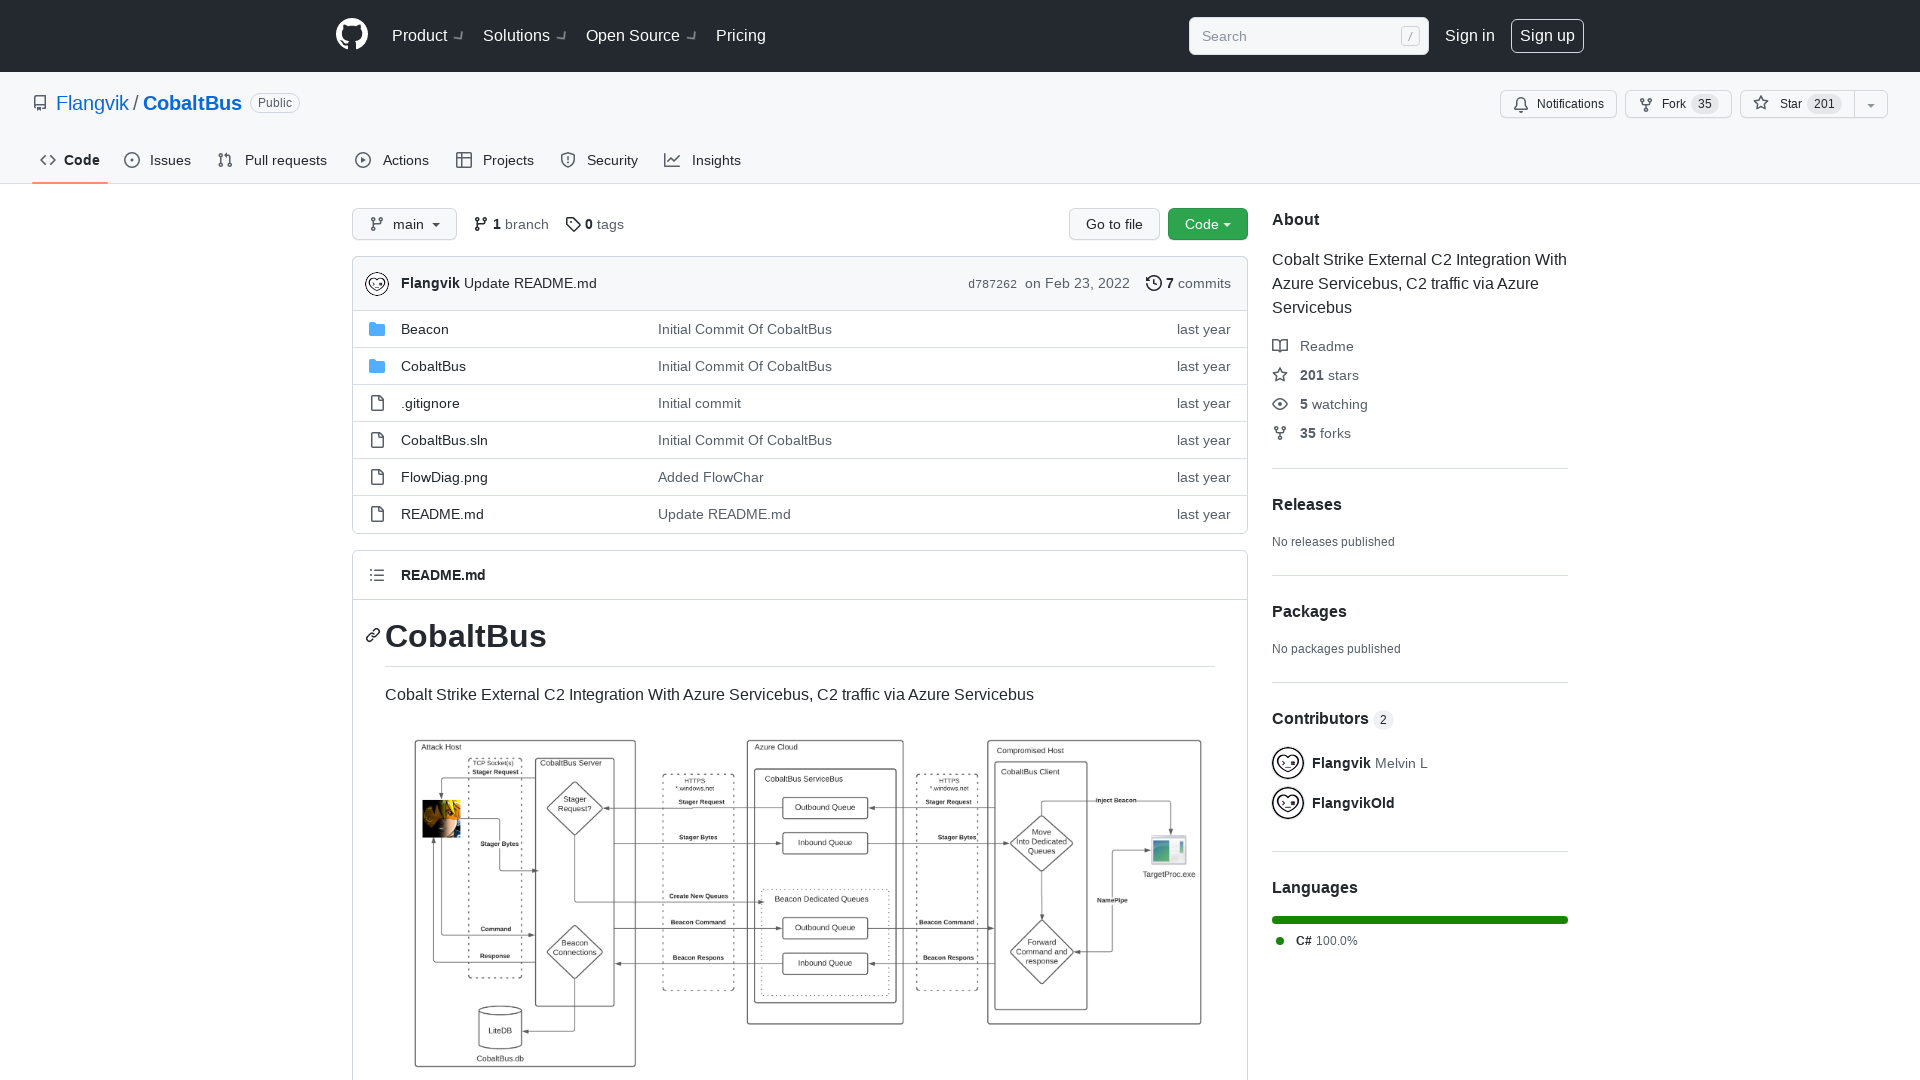Click the Readme book icon
Viewport: 1920px width, 1080px height.
[1280, 346]
